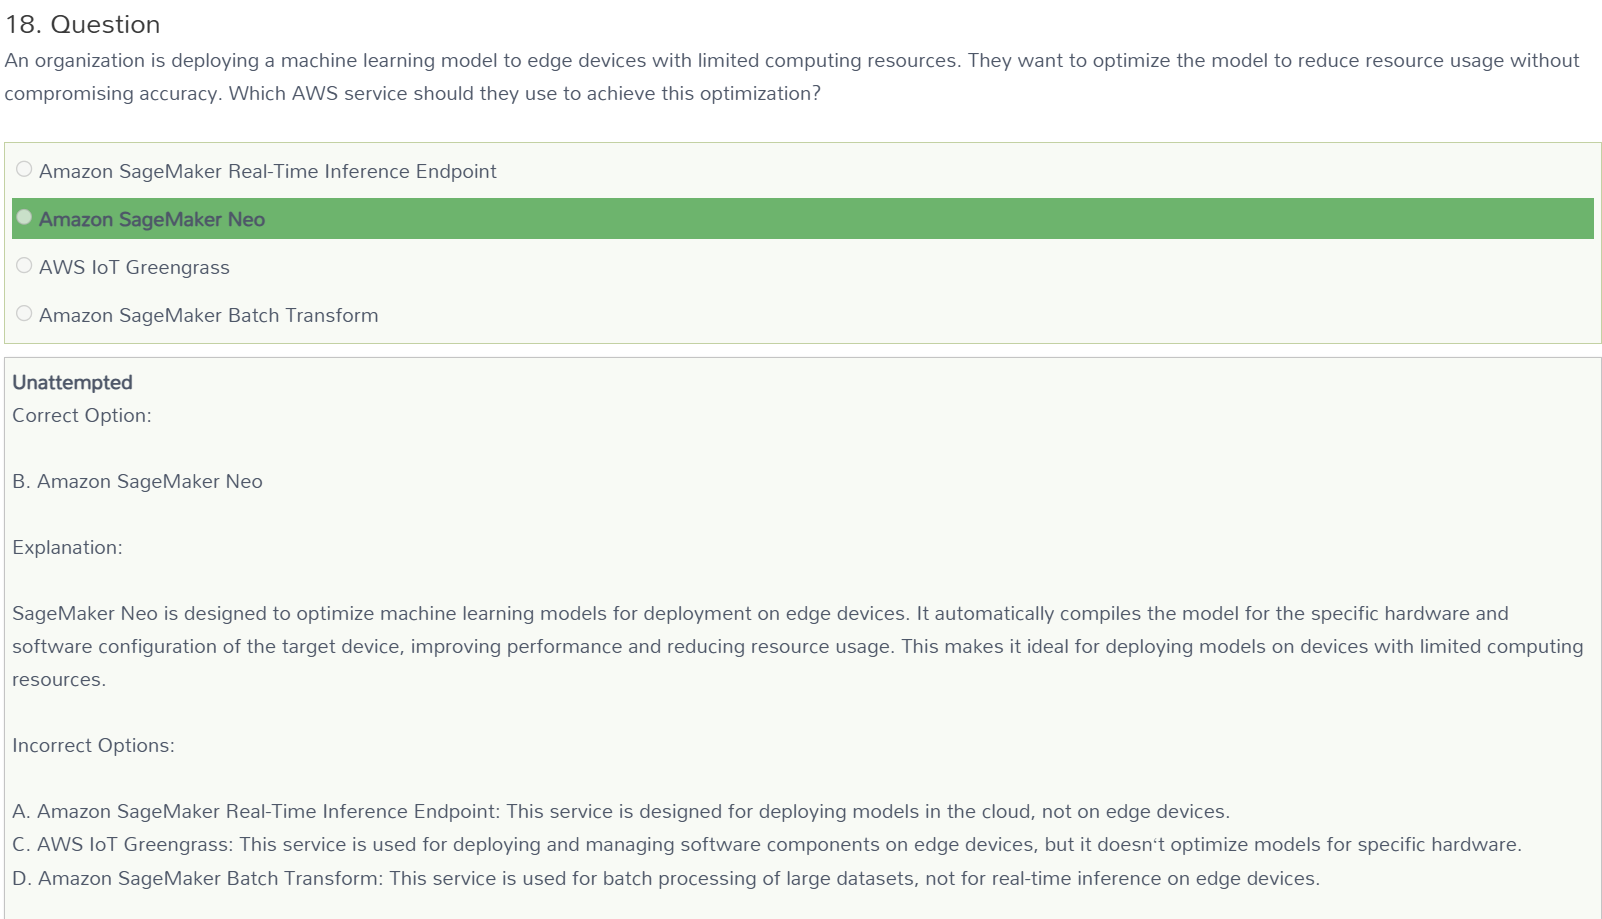This screenshot has width=1602, height=919.
Task: Click the 'Unattempted' status label
Action: click(x=72, y=382)
